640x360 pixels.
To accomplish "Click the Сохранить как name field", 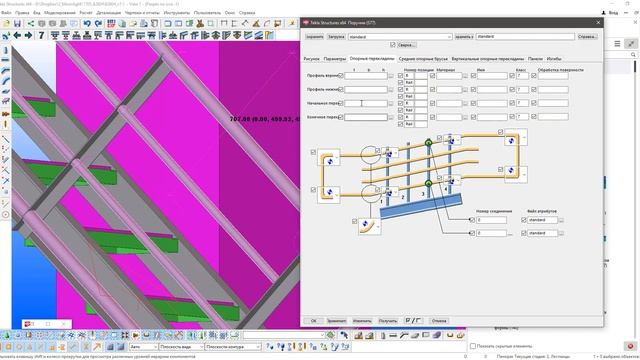I will click(525, 37).
